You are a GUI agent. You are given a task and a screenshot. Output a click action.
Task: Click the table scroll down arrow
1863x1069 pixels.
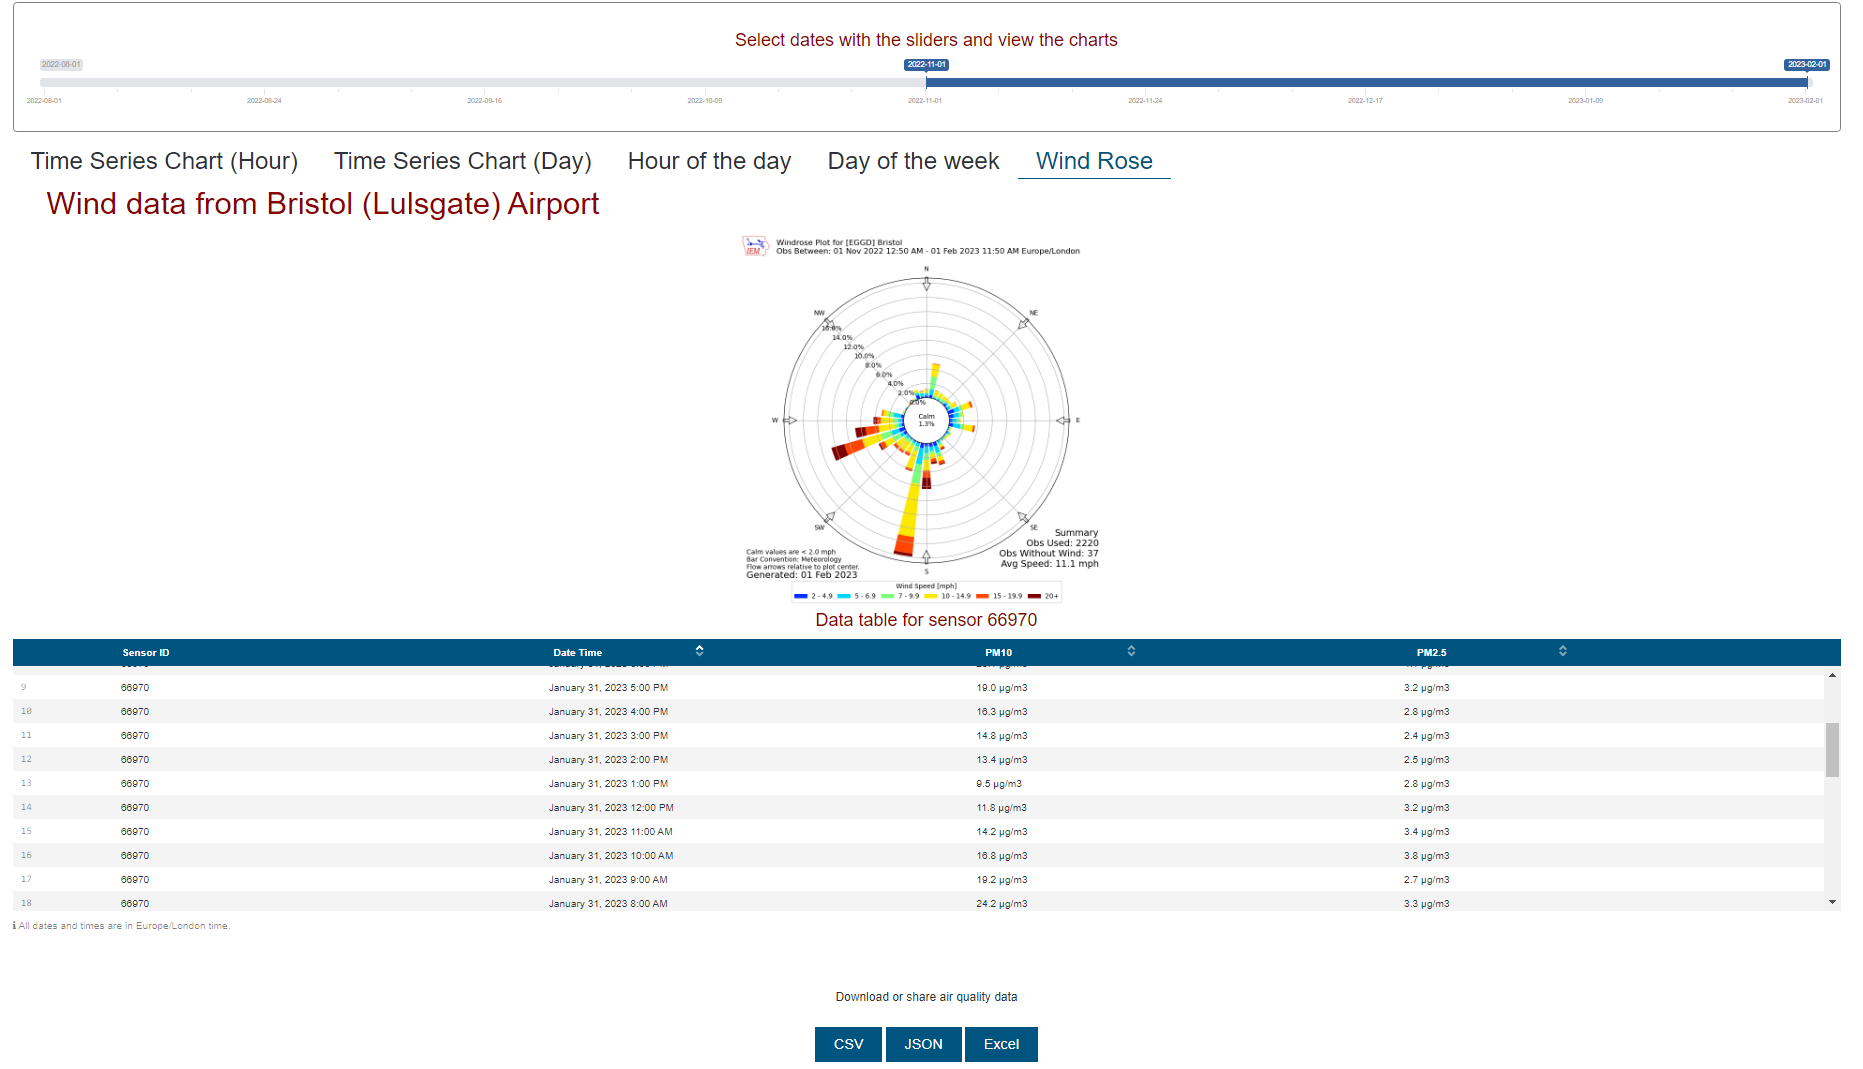1832,902
